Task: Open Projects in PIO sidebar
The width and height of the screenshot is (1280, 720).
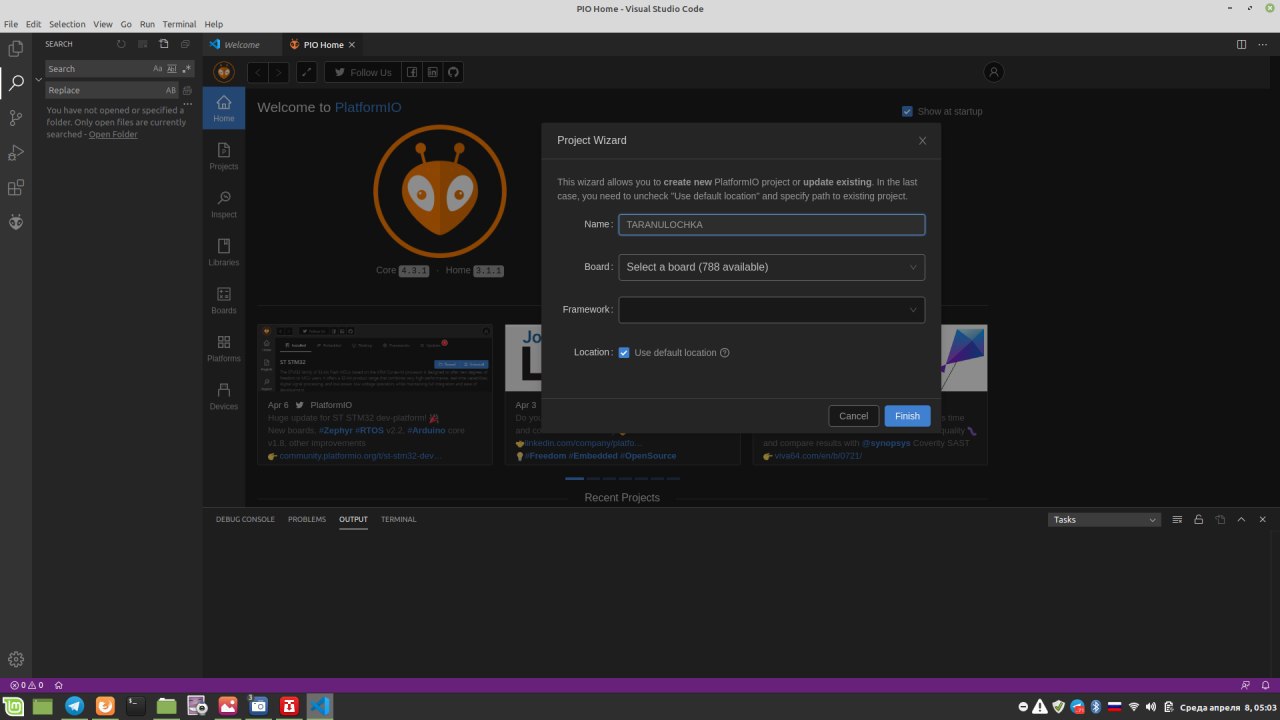Action: click(224, 156)
